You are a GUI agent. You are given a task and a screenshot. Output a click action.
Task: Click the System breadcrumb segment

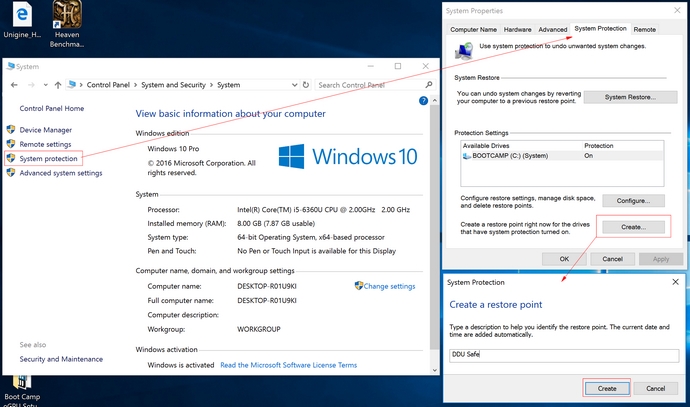click(228, 85)
